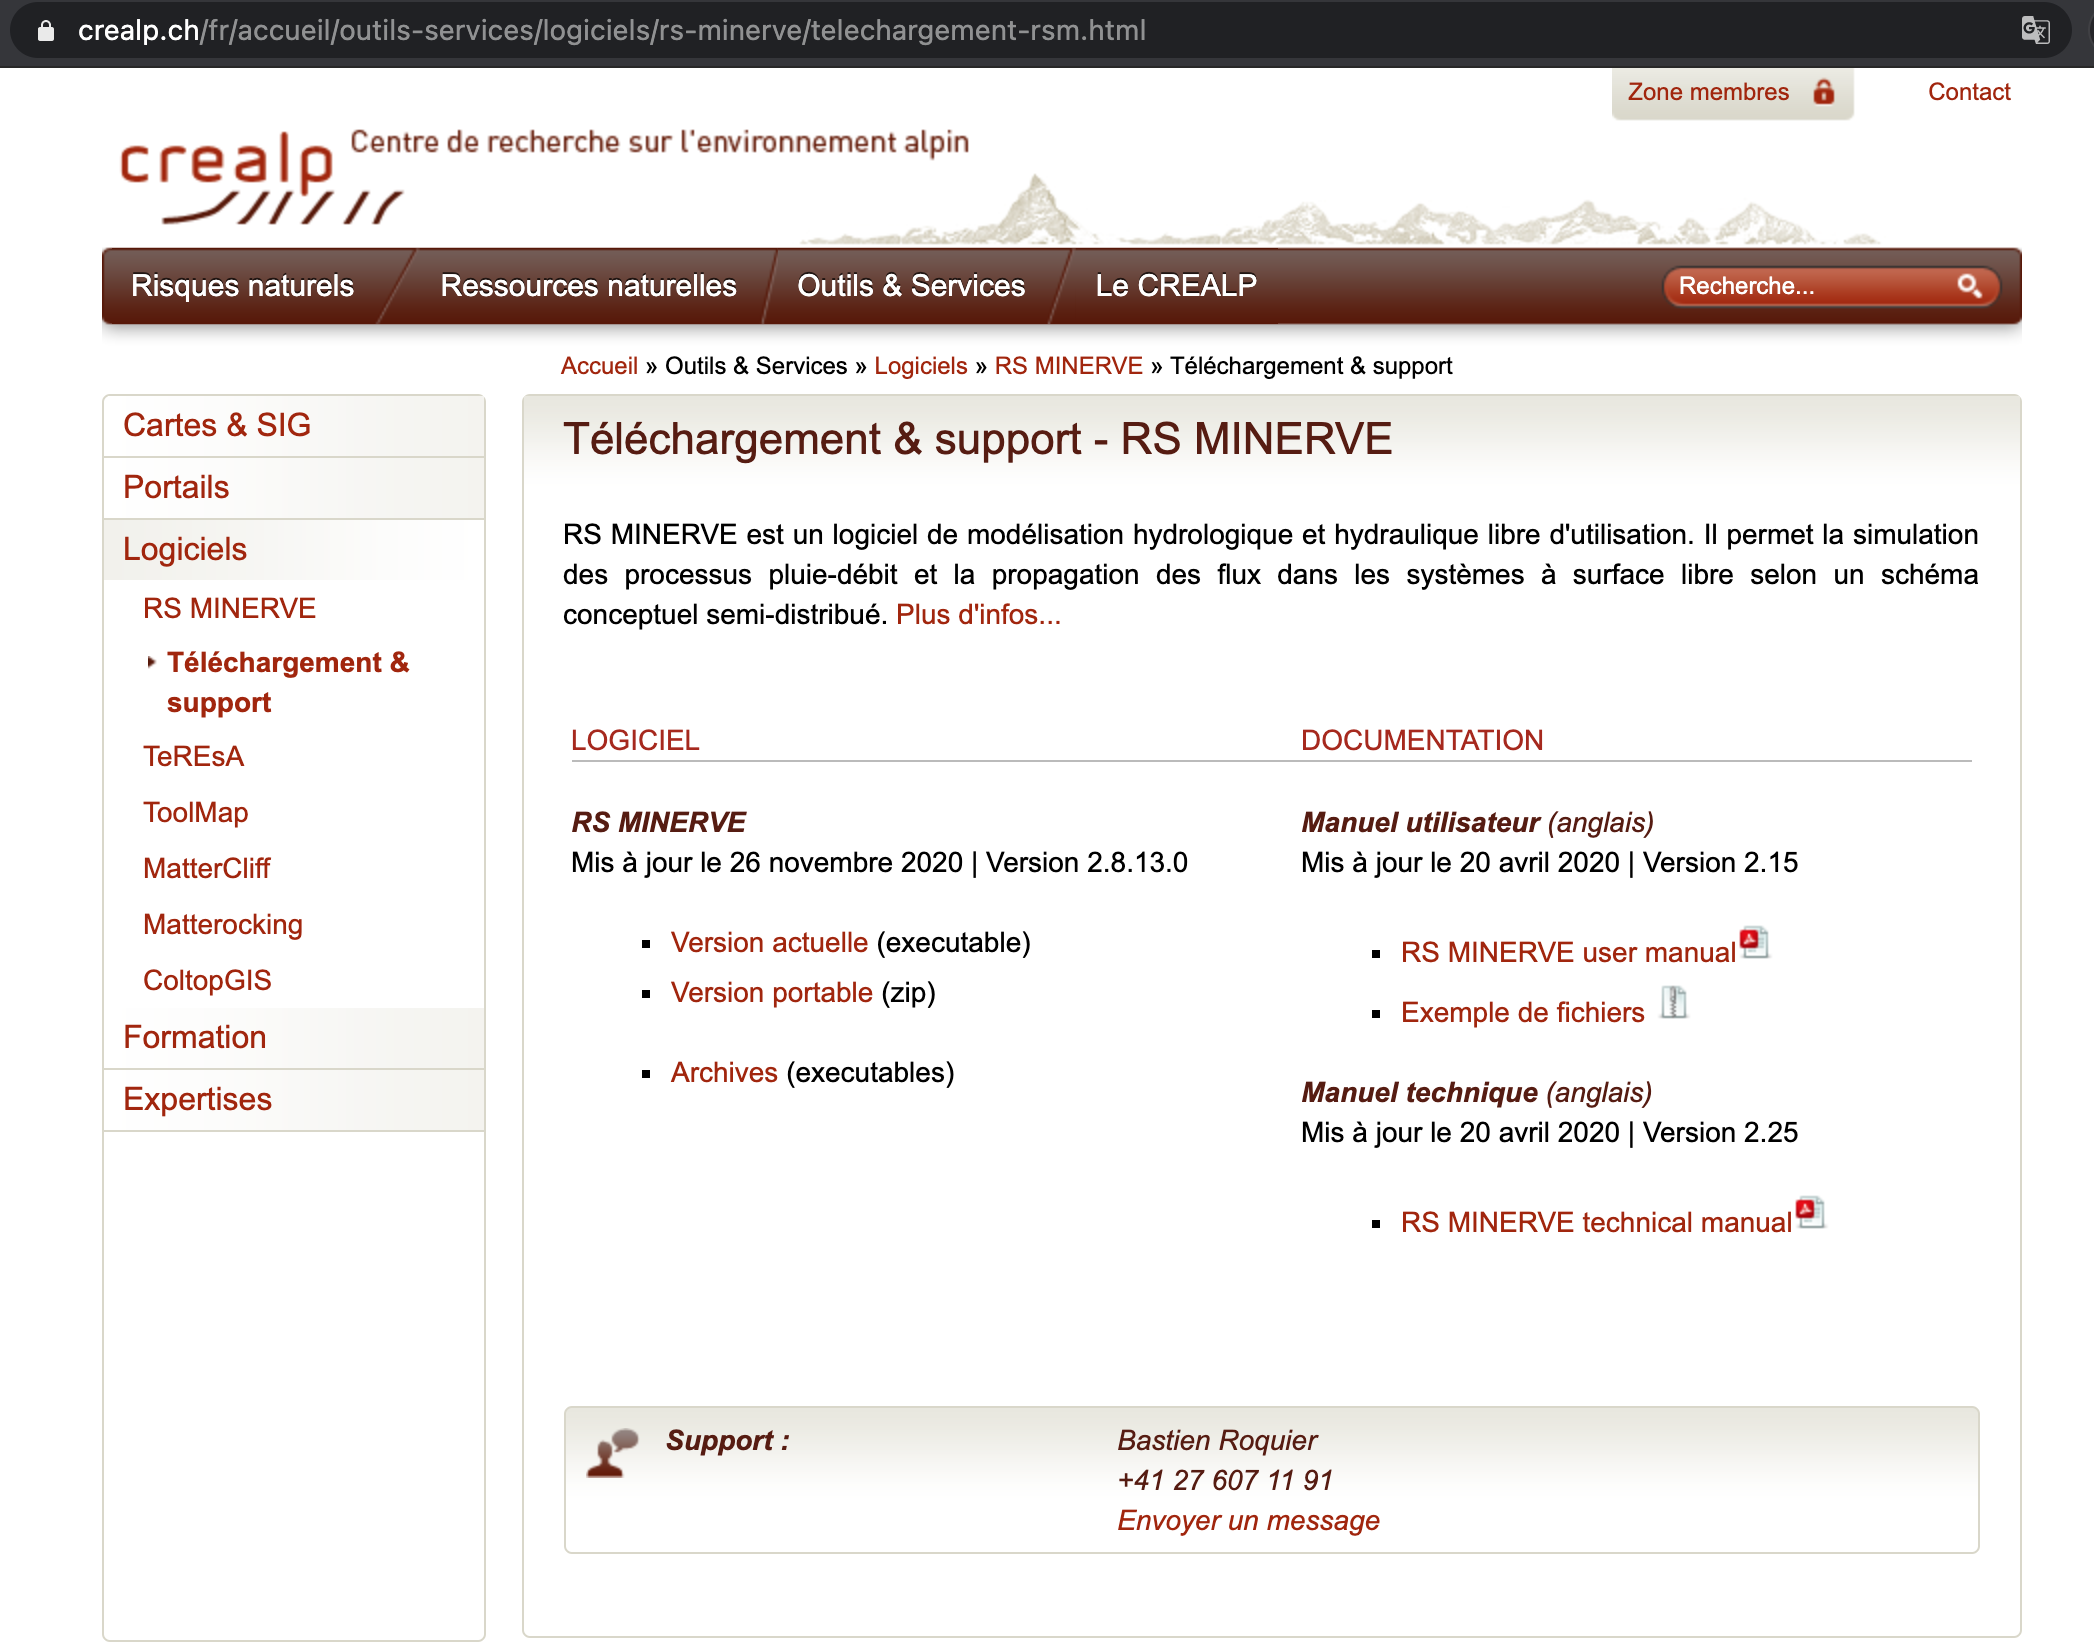Open the Zone membres link
Image resolution: width=2094 pixels, height=1650 pixels.
pos(1732,92)
